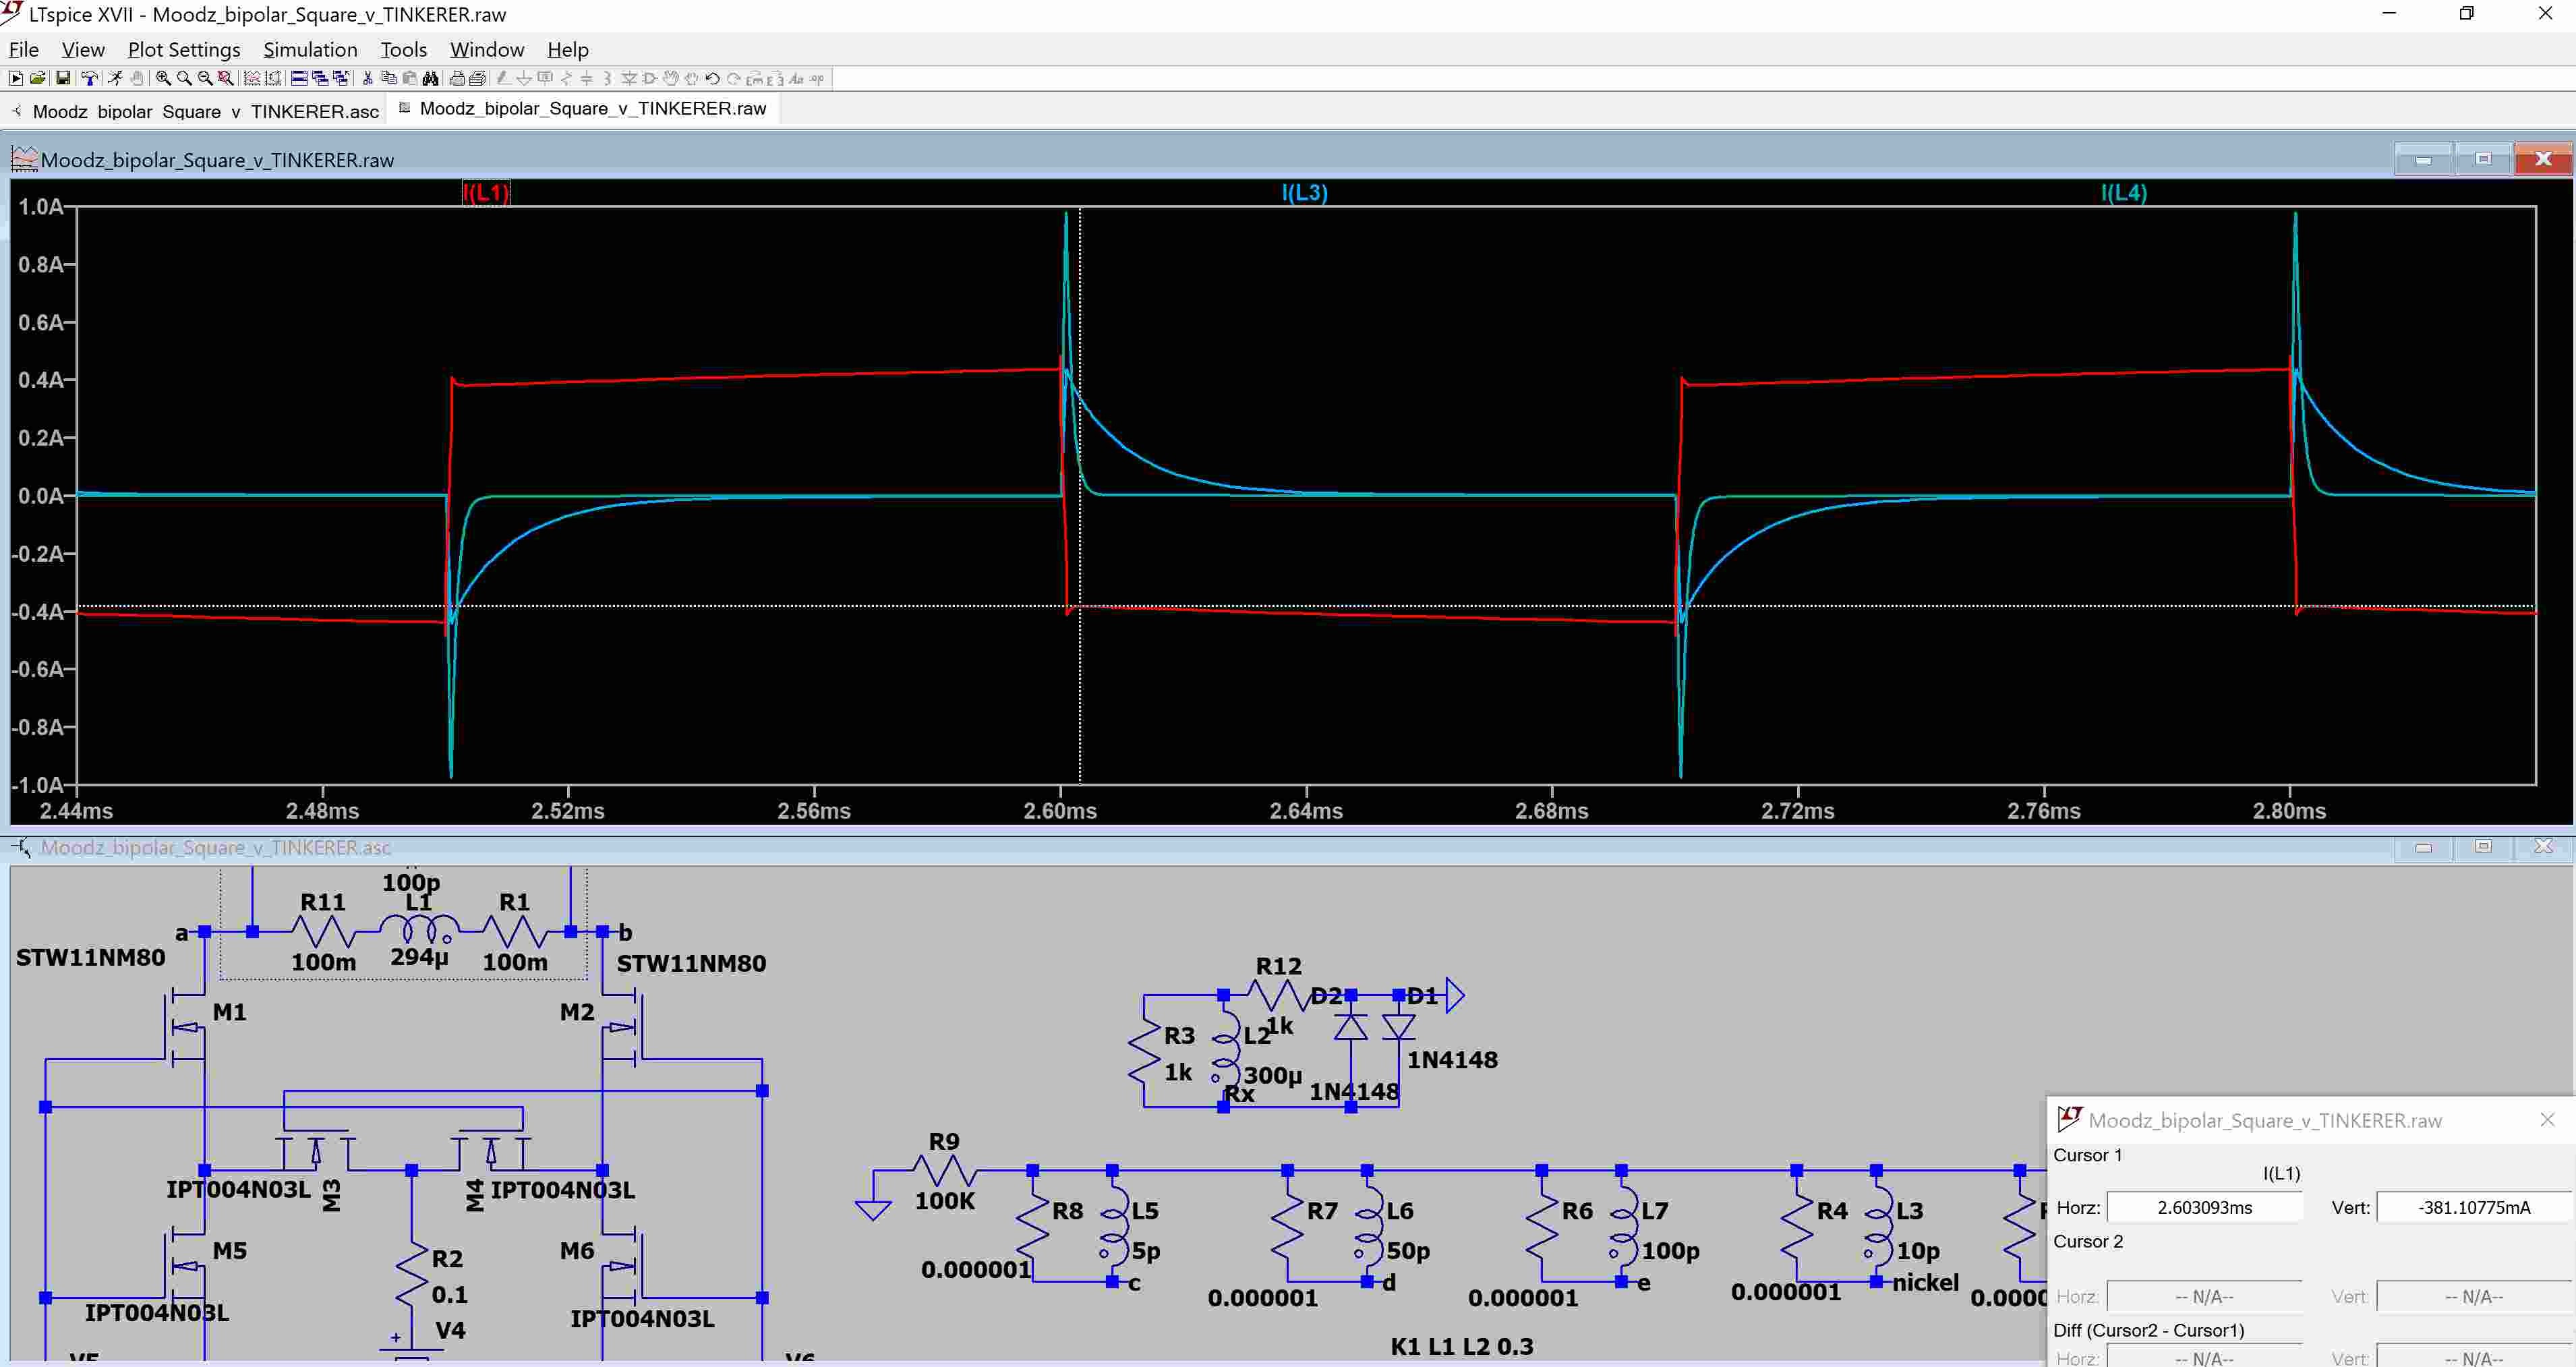Click the Tile Windows horizontally icon
Image resolution: width=2576 pixels, height=1367 pixels.
pyautogui.click(x=299, y=79)
